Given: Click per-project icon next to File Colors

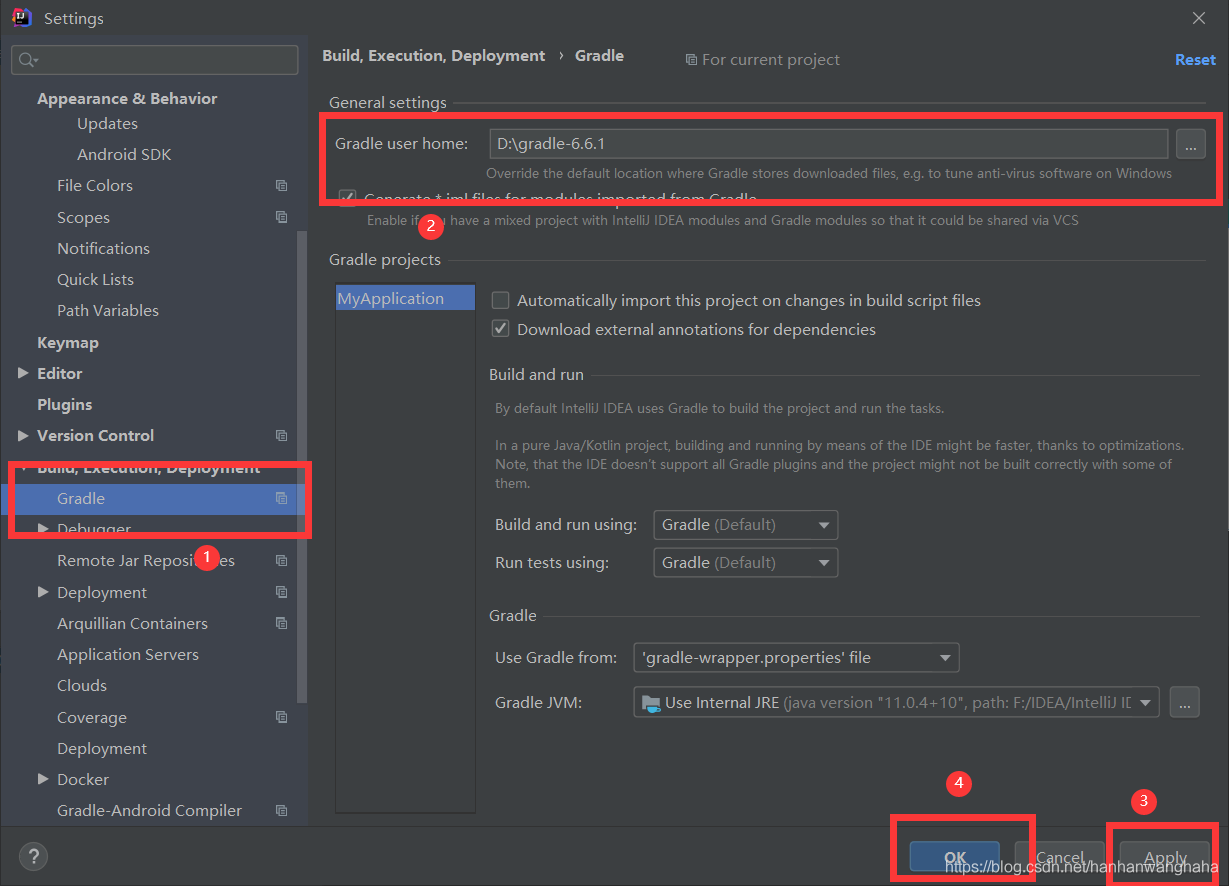Looking at the screenshot, I should coord(281,185).
